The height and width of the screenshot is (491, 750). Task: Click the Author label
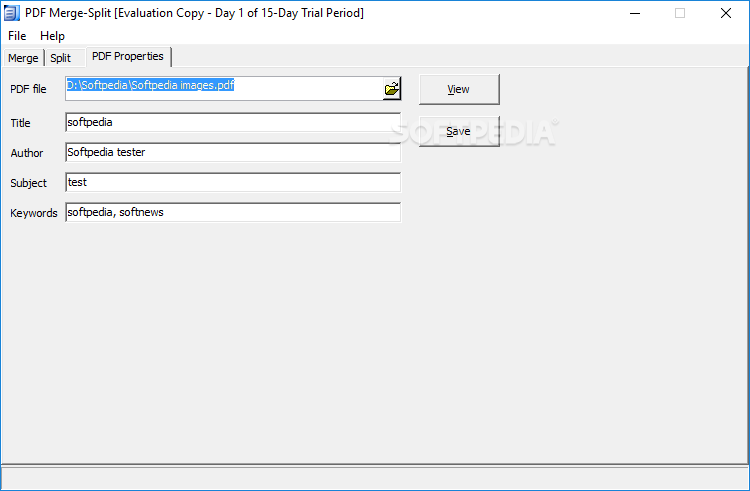[x=27, y=153]
